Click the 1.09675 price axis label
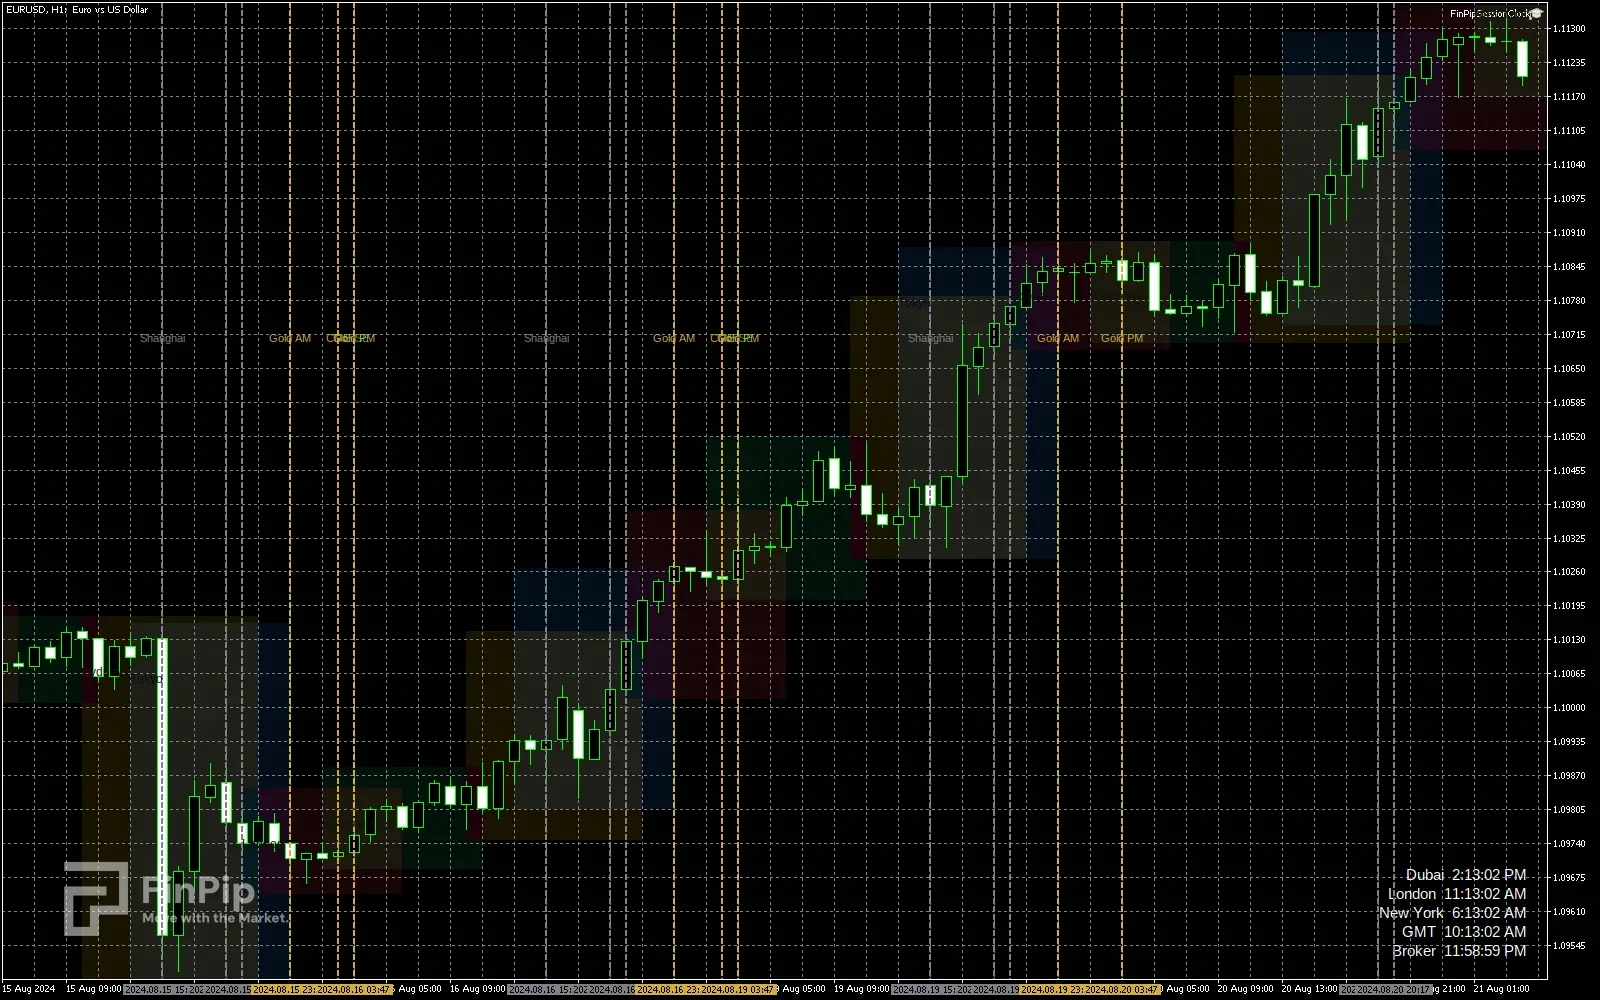Image resolution: width=1600 pixels, height=1000 pixels. 1570,878
